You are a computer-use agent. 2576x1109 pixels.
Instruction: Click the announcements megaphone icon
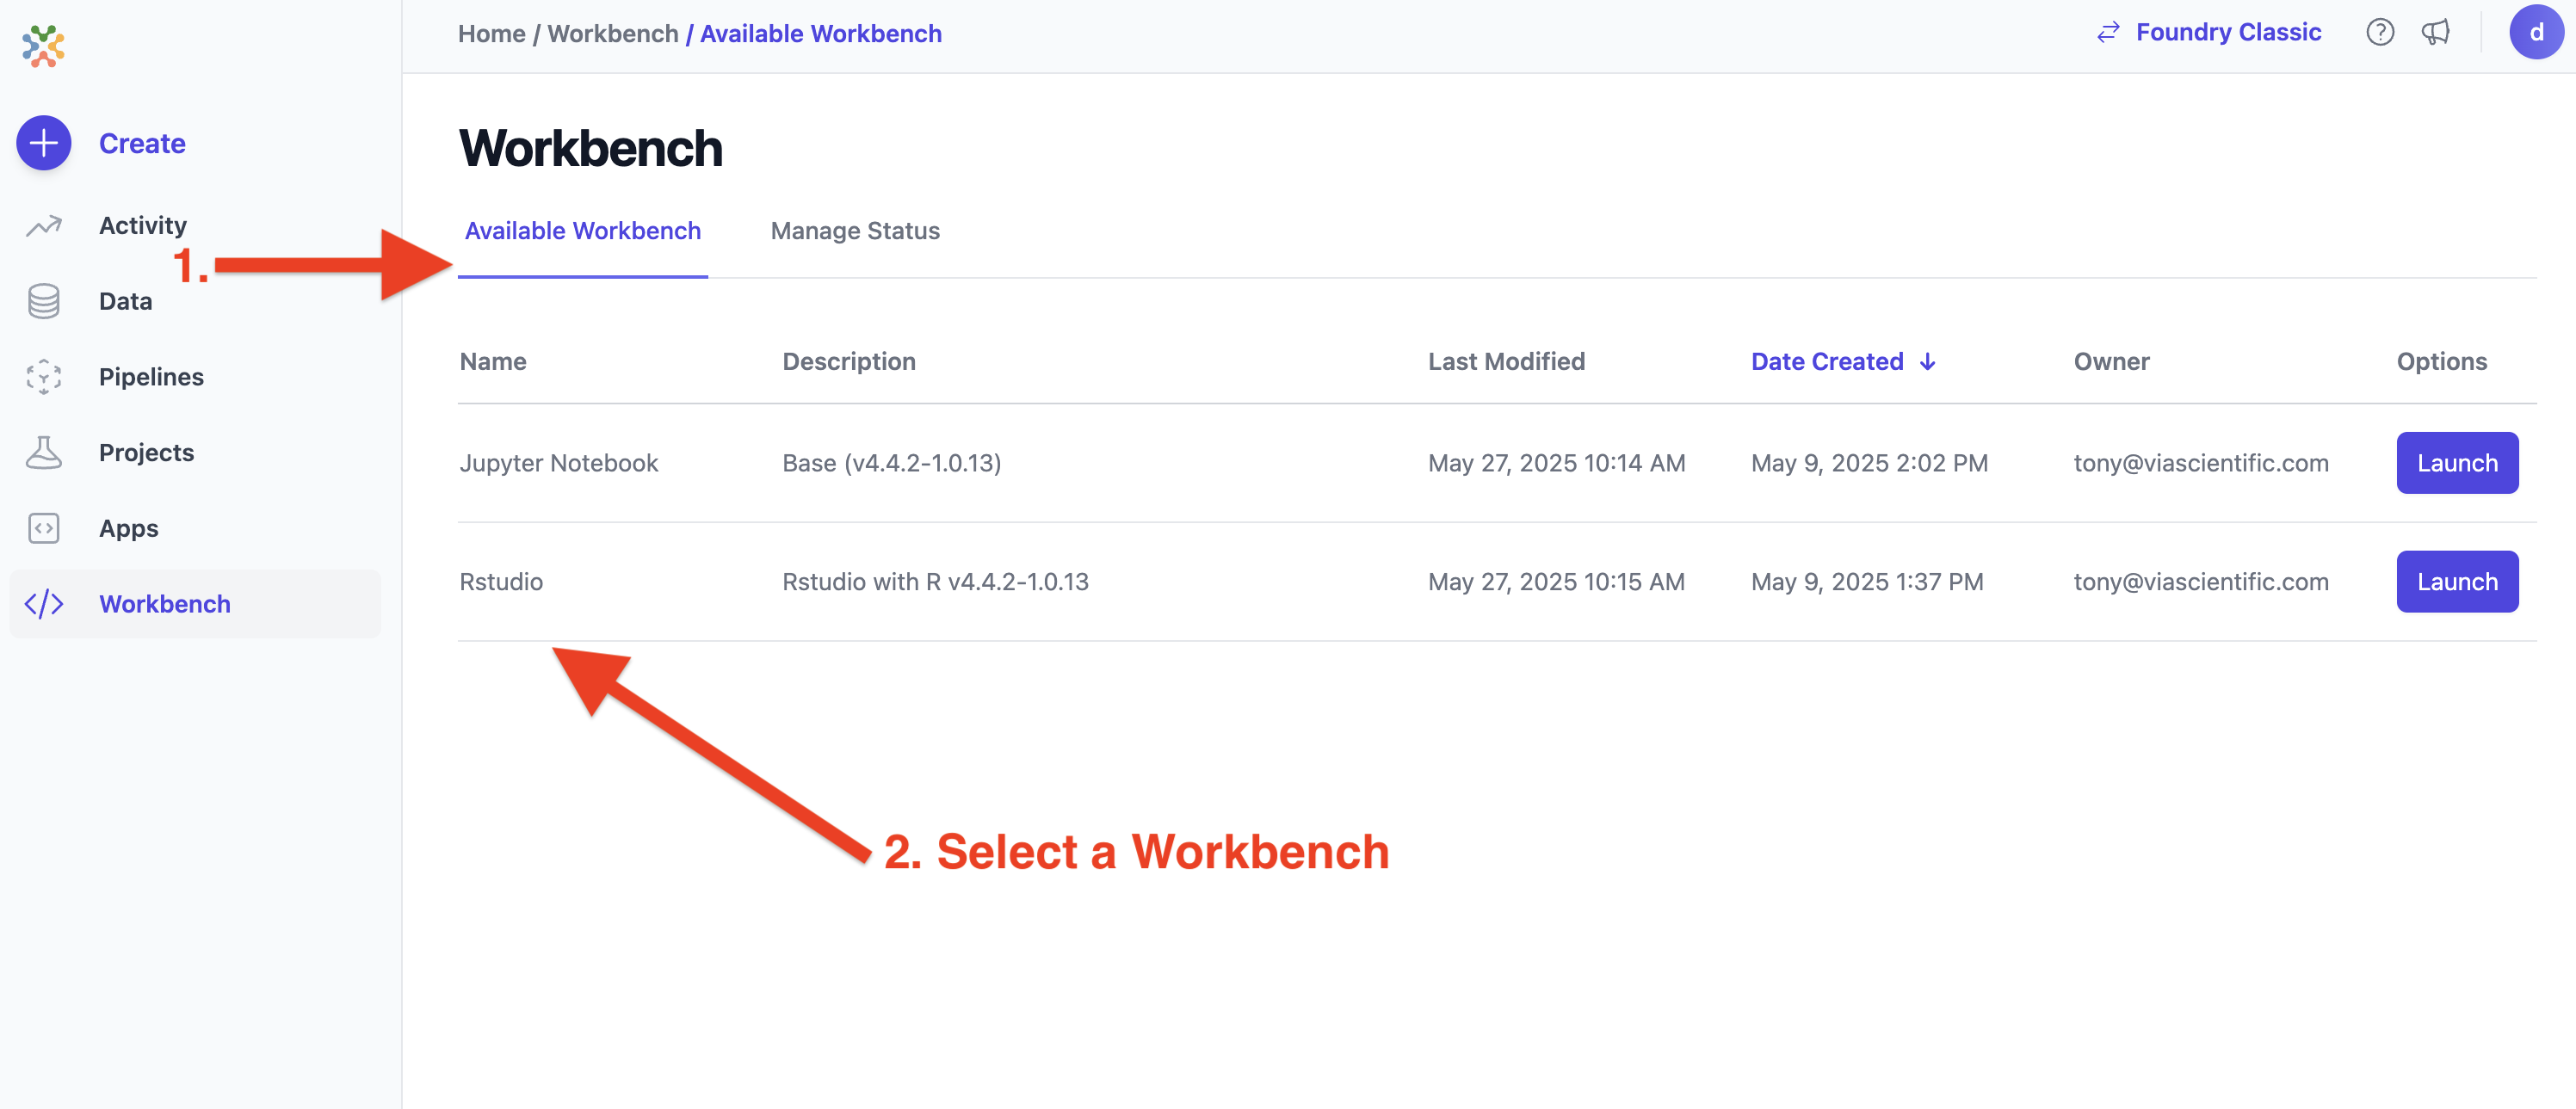(2436, 32)
